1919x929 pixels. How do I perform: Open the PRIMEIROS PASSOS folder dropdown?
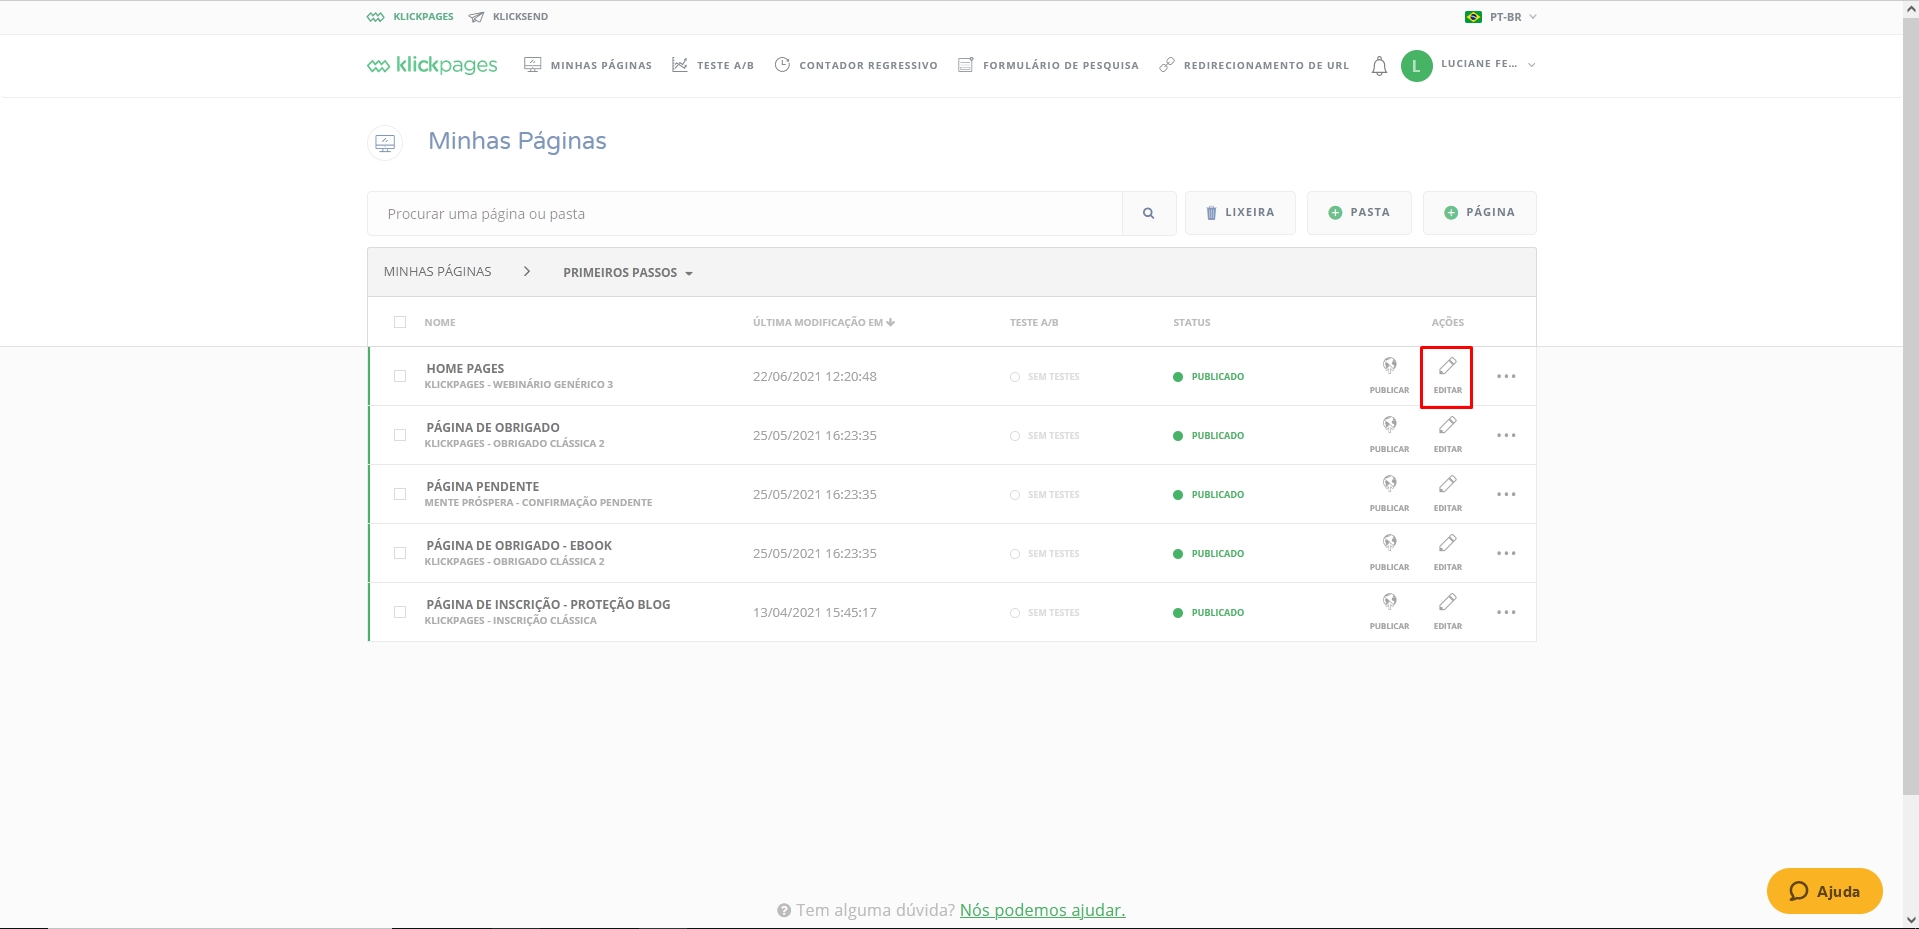point(628,272)
